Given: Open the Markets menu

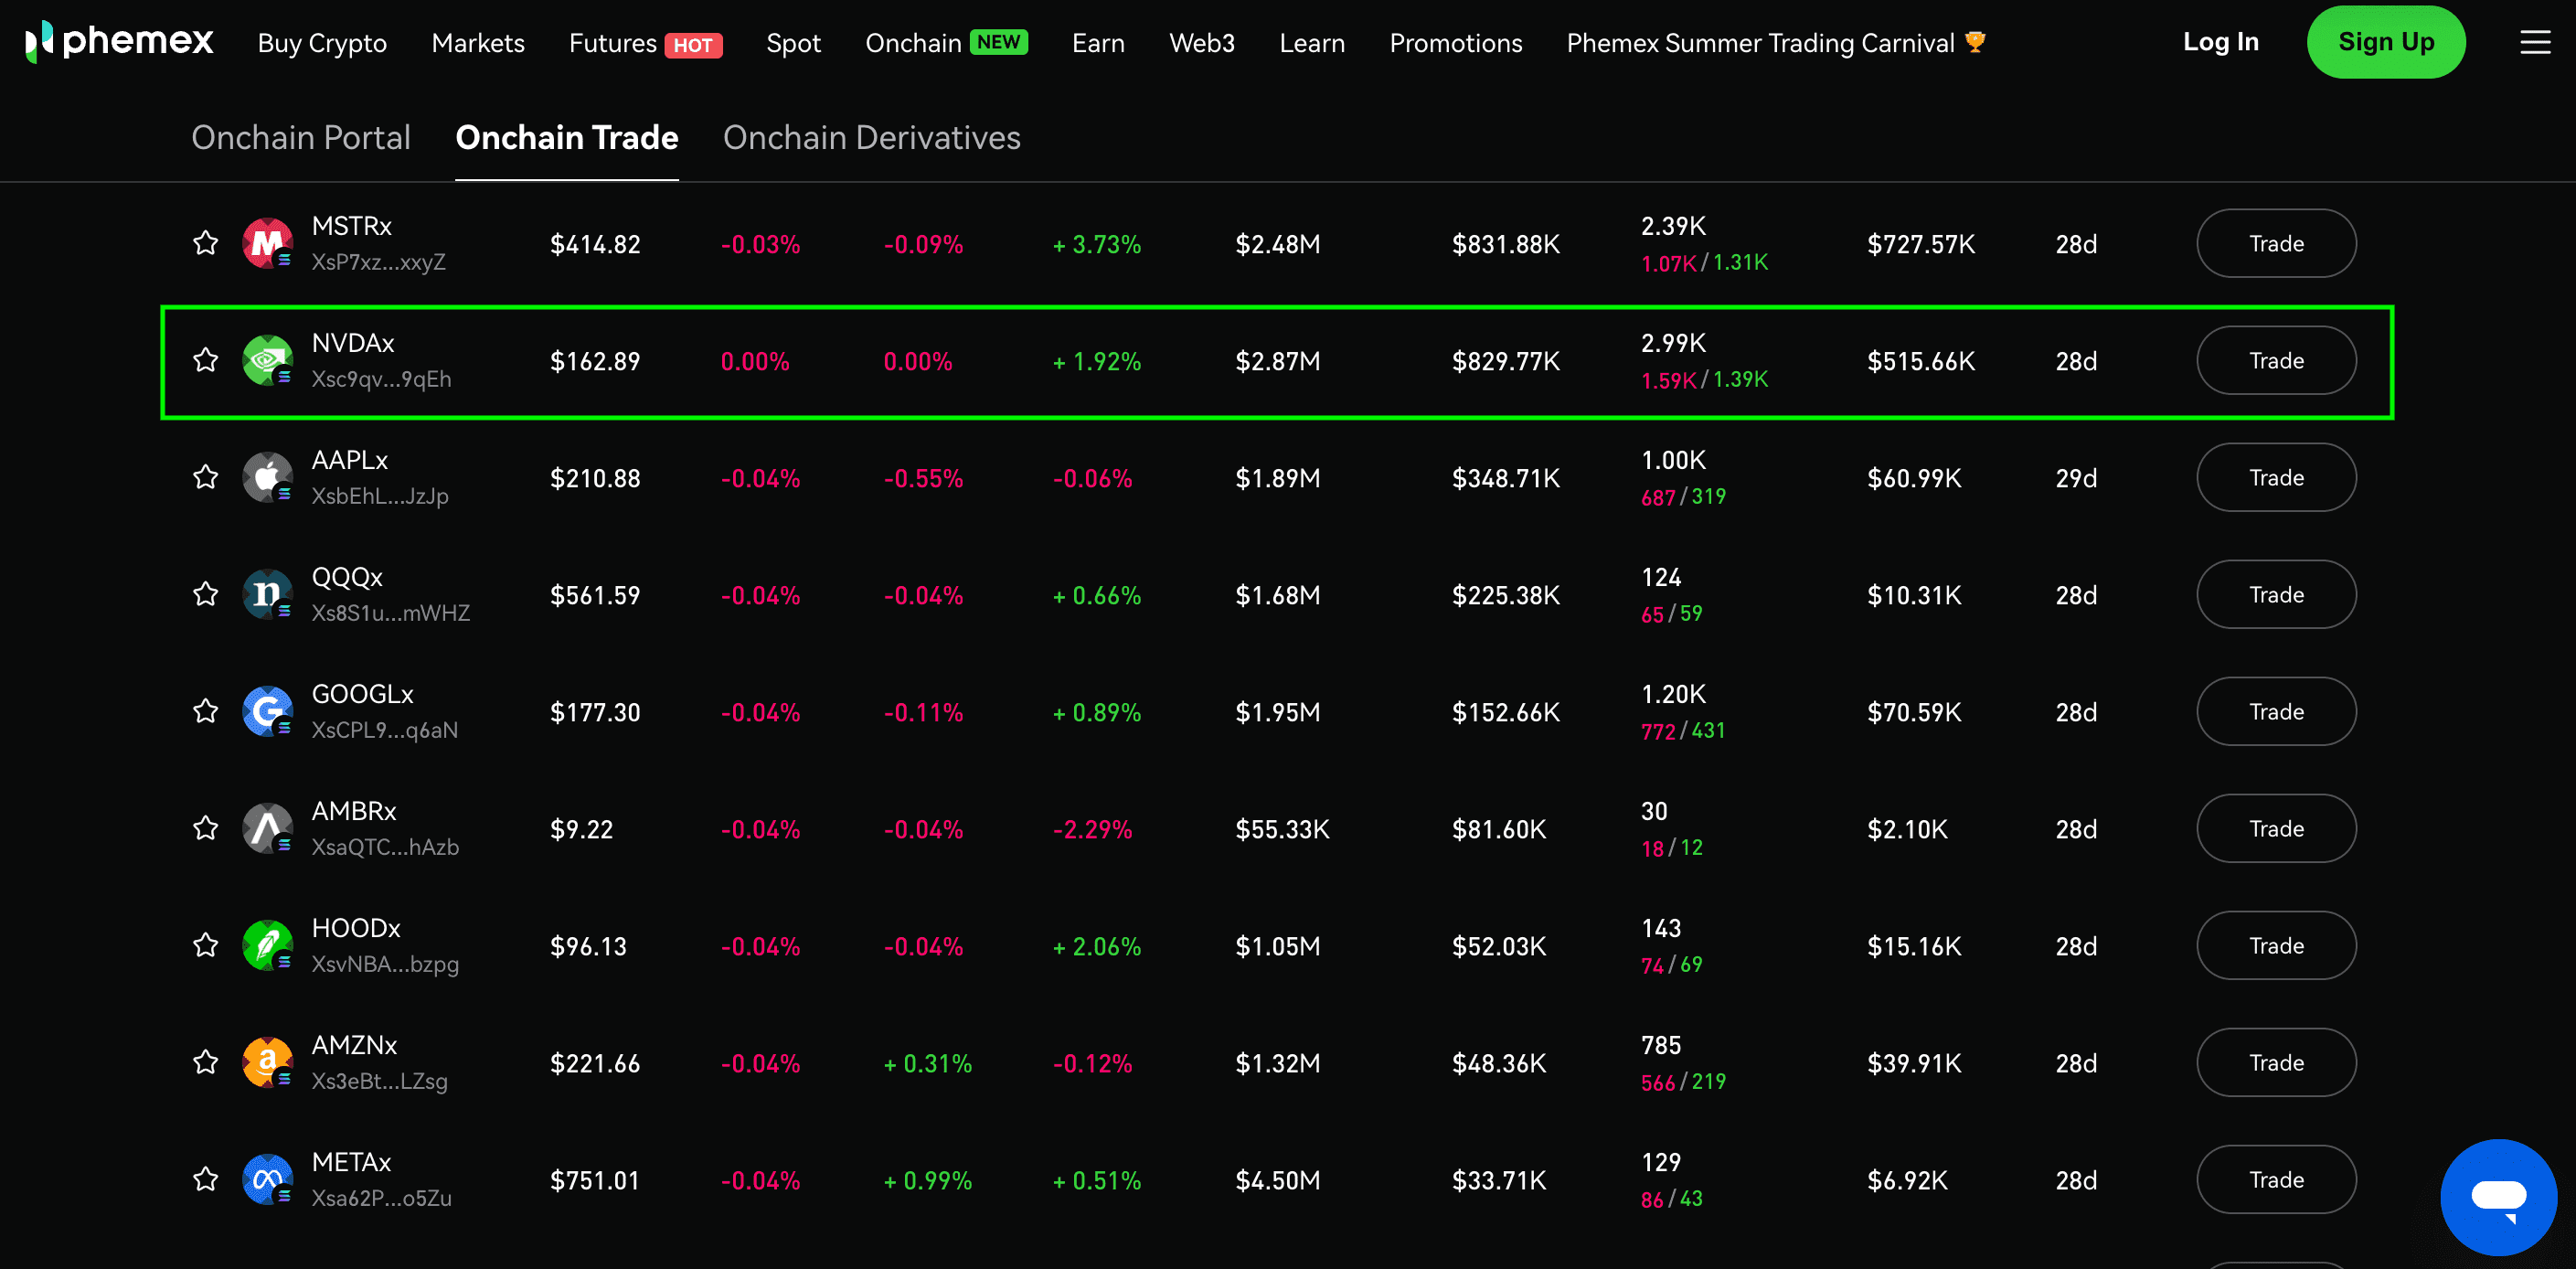Looking at the screenshot, I should [x=478, y=43].
